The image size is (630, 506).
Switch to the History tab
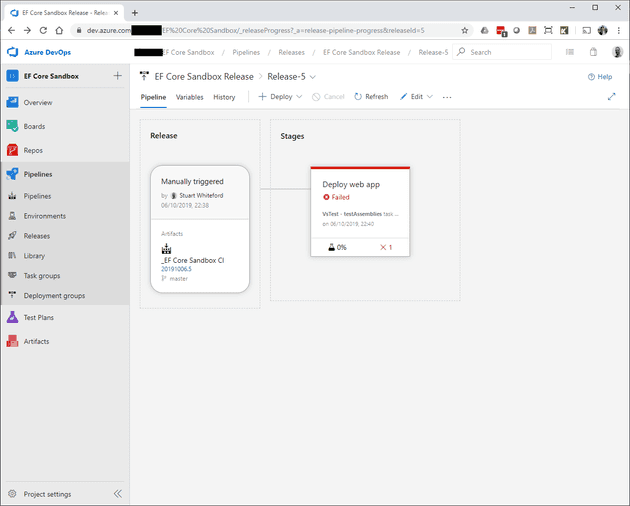coord(224,97)
